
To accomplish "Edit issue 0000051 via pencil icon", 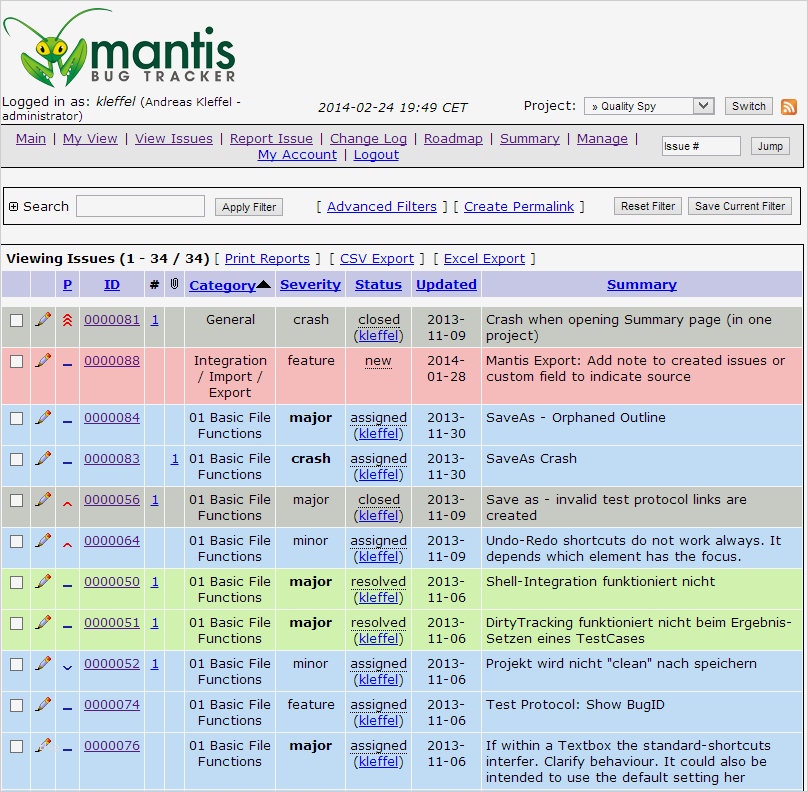I will coord(43,622).
